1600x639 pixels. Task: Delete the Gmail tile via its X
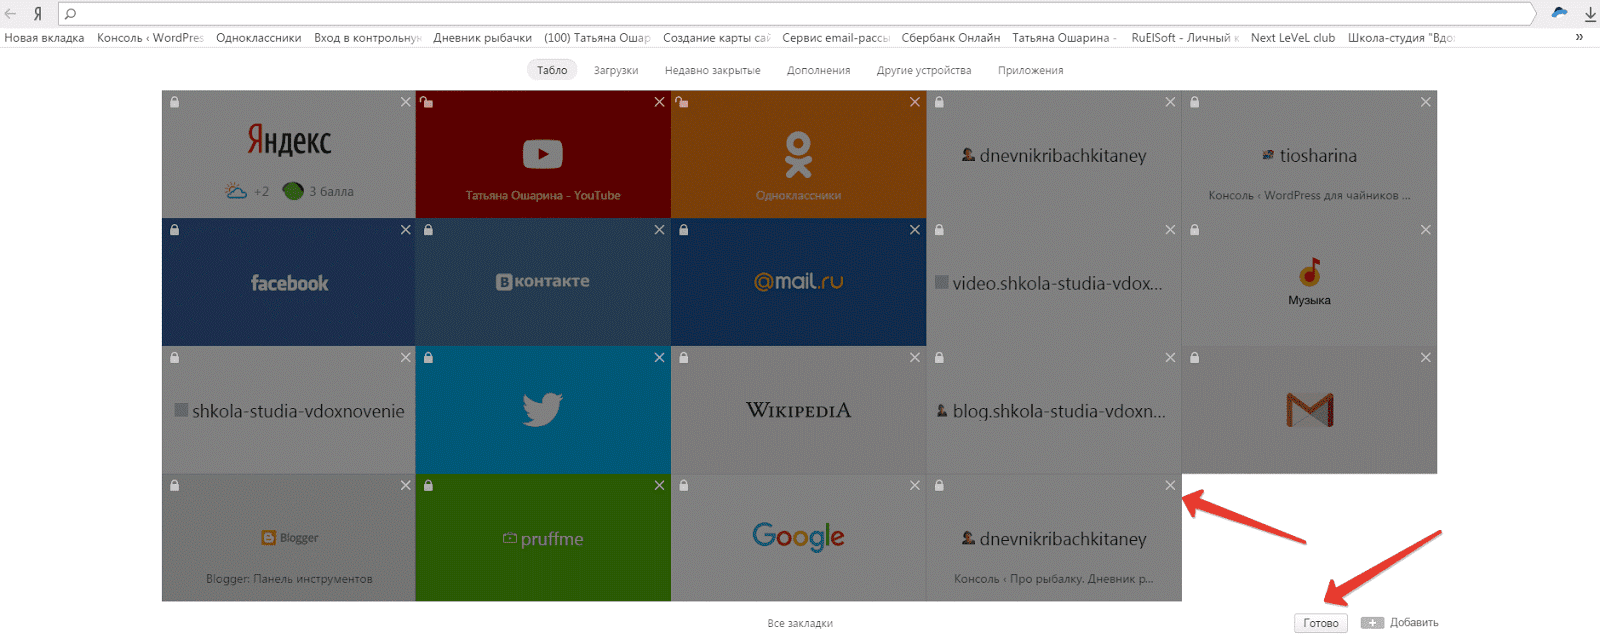pyautogui.click(x=1426, y=358)
